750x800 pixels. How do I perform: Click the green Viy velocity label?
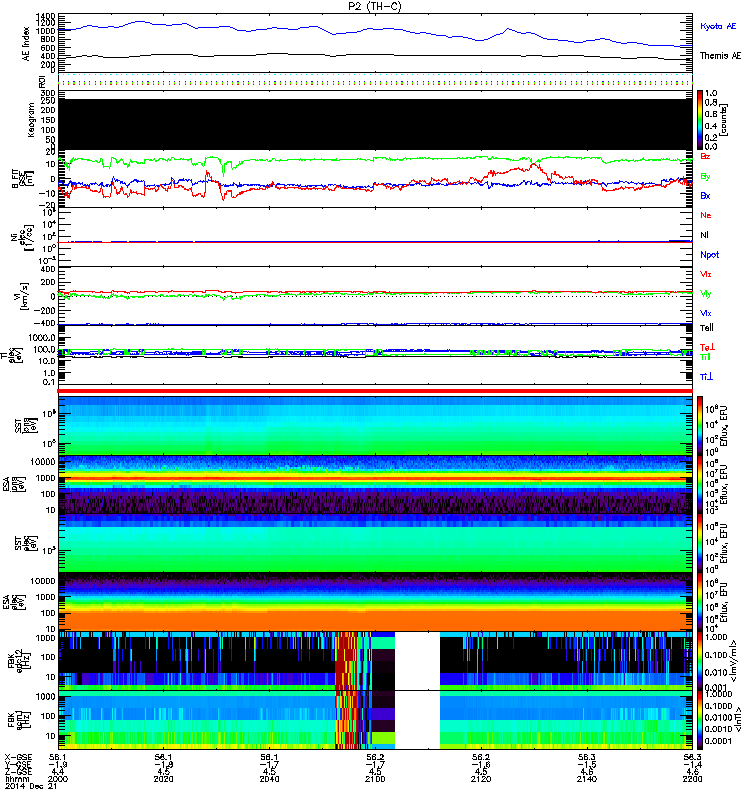pos(705,293)
